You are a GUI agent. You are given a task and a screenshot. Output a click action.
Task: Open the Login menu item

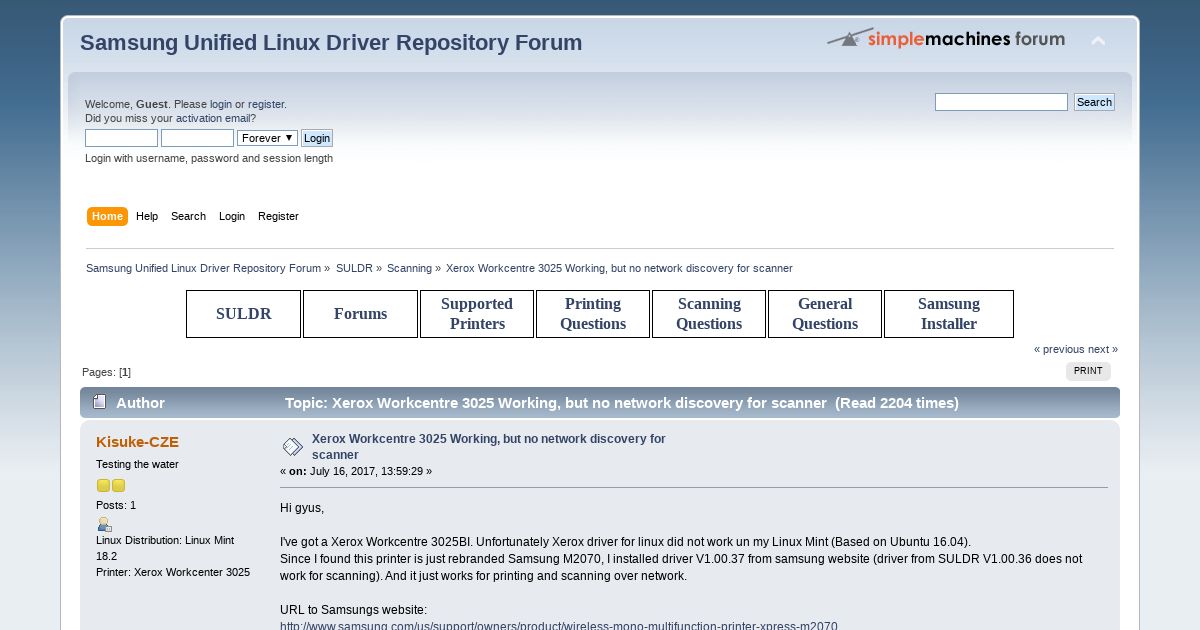tap(232, 216)
